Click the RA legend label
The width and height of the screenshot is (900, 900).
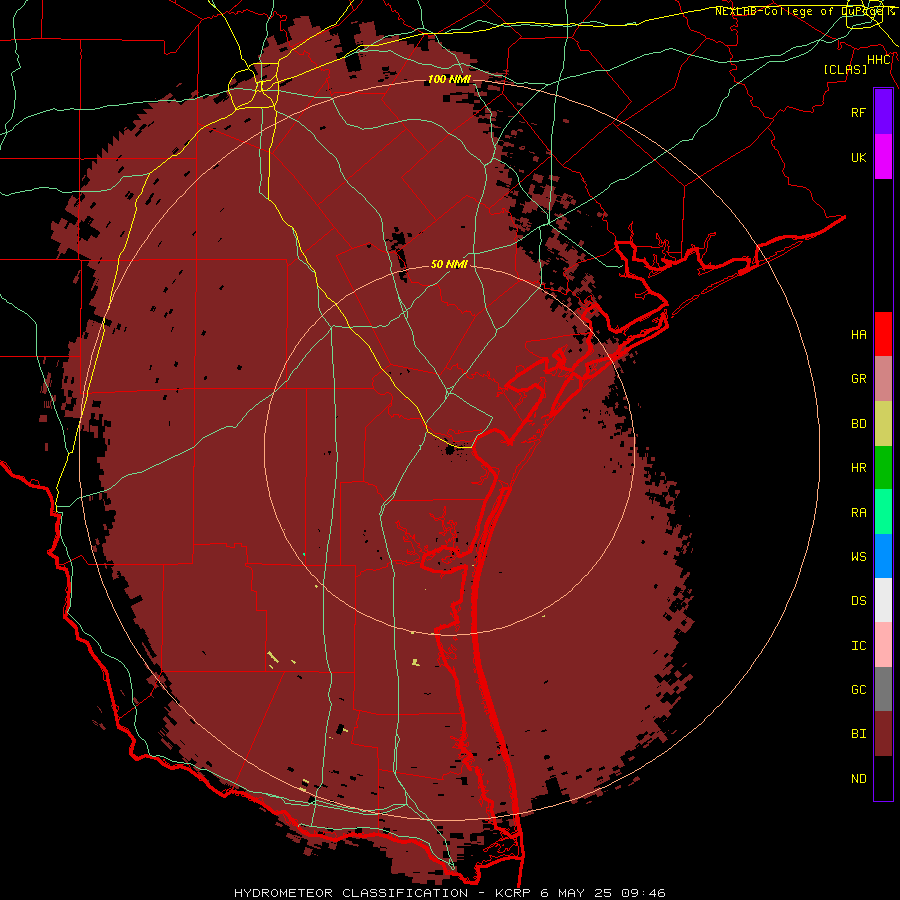pos(858,513)
